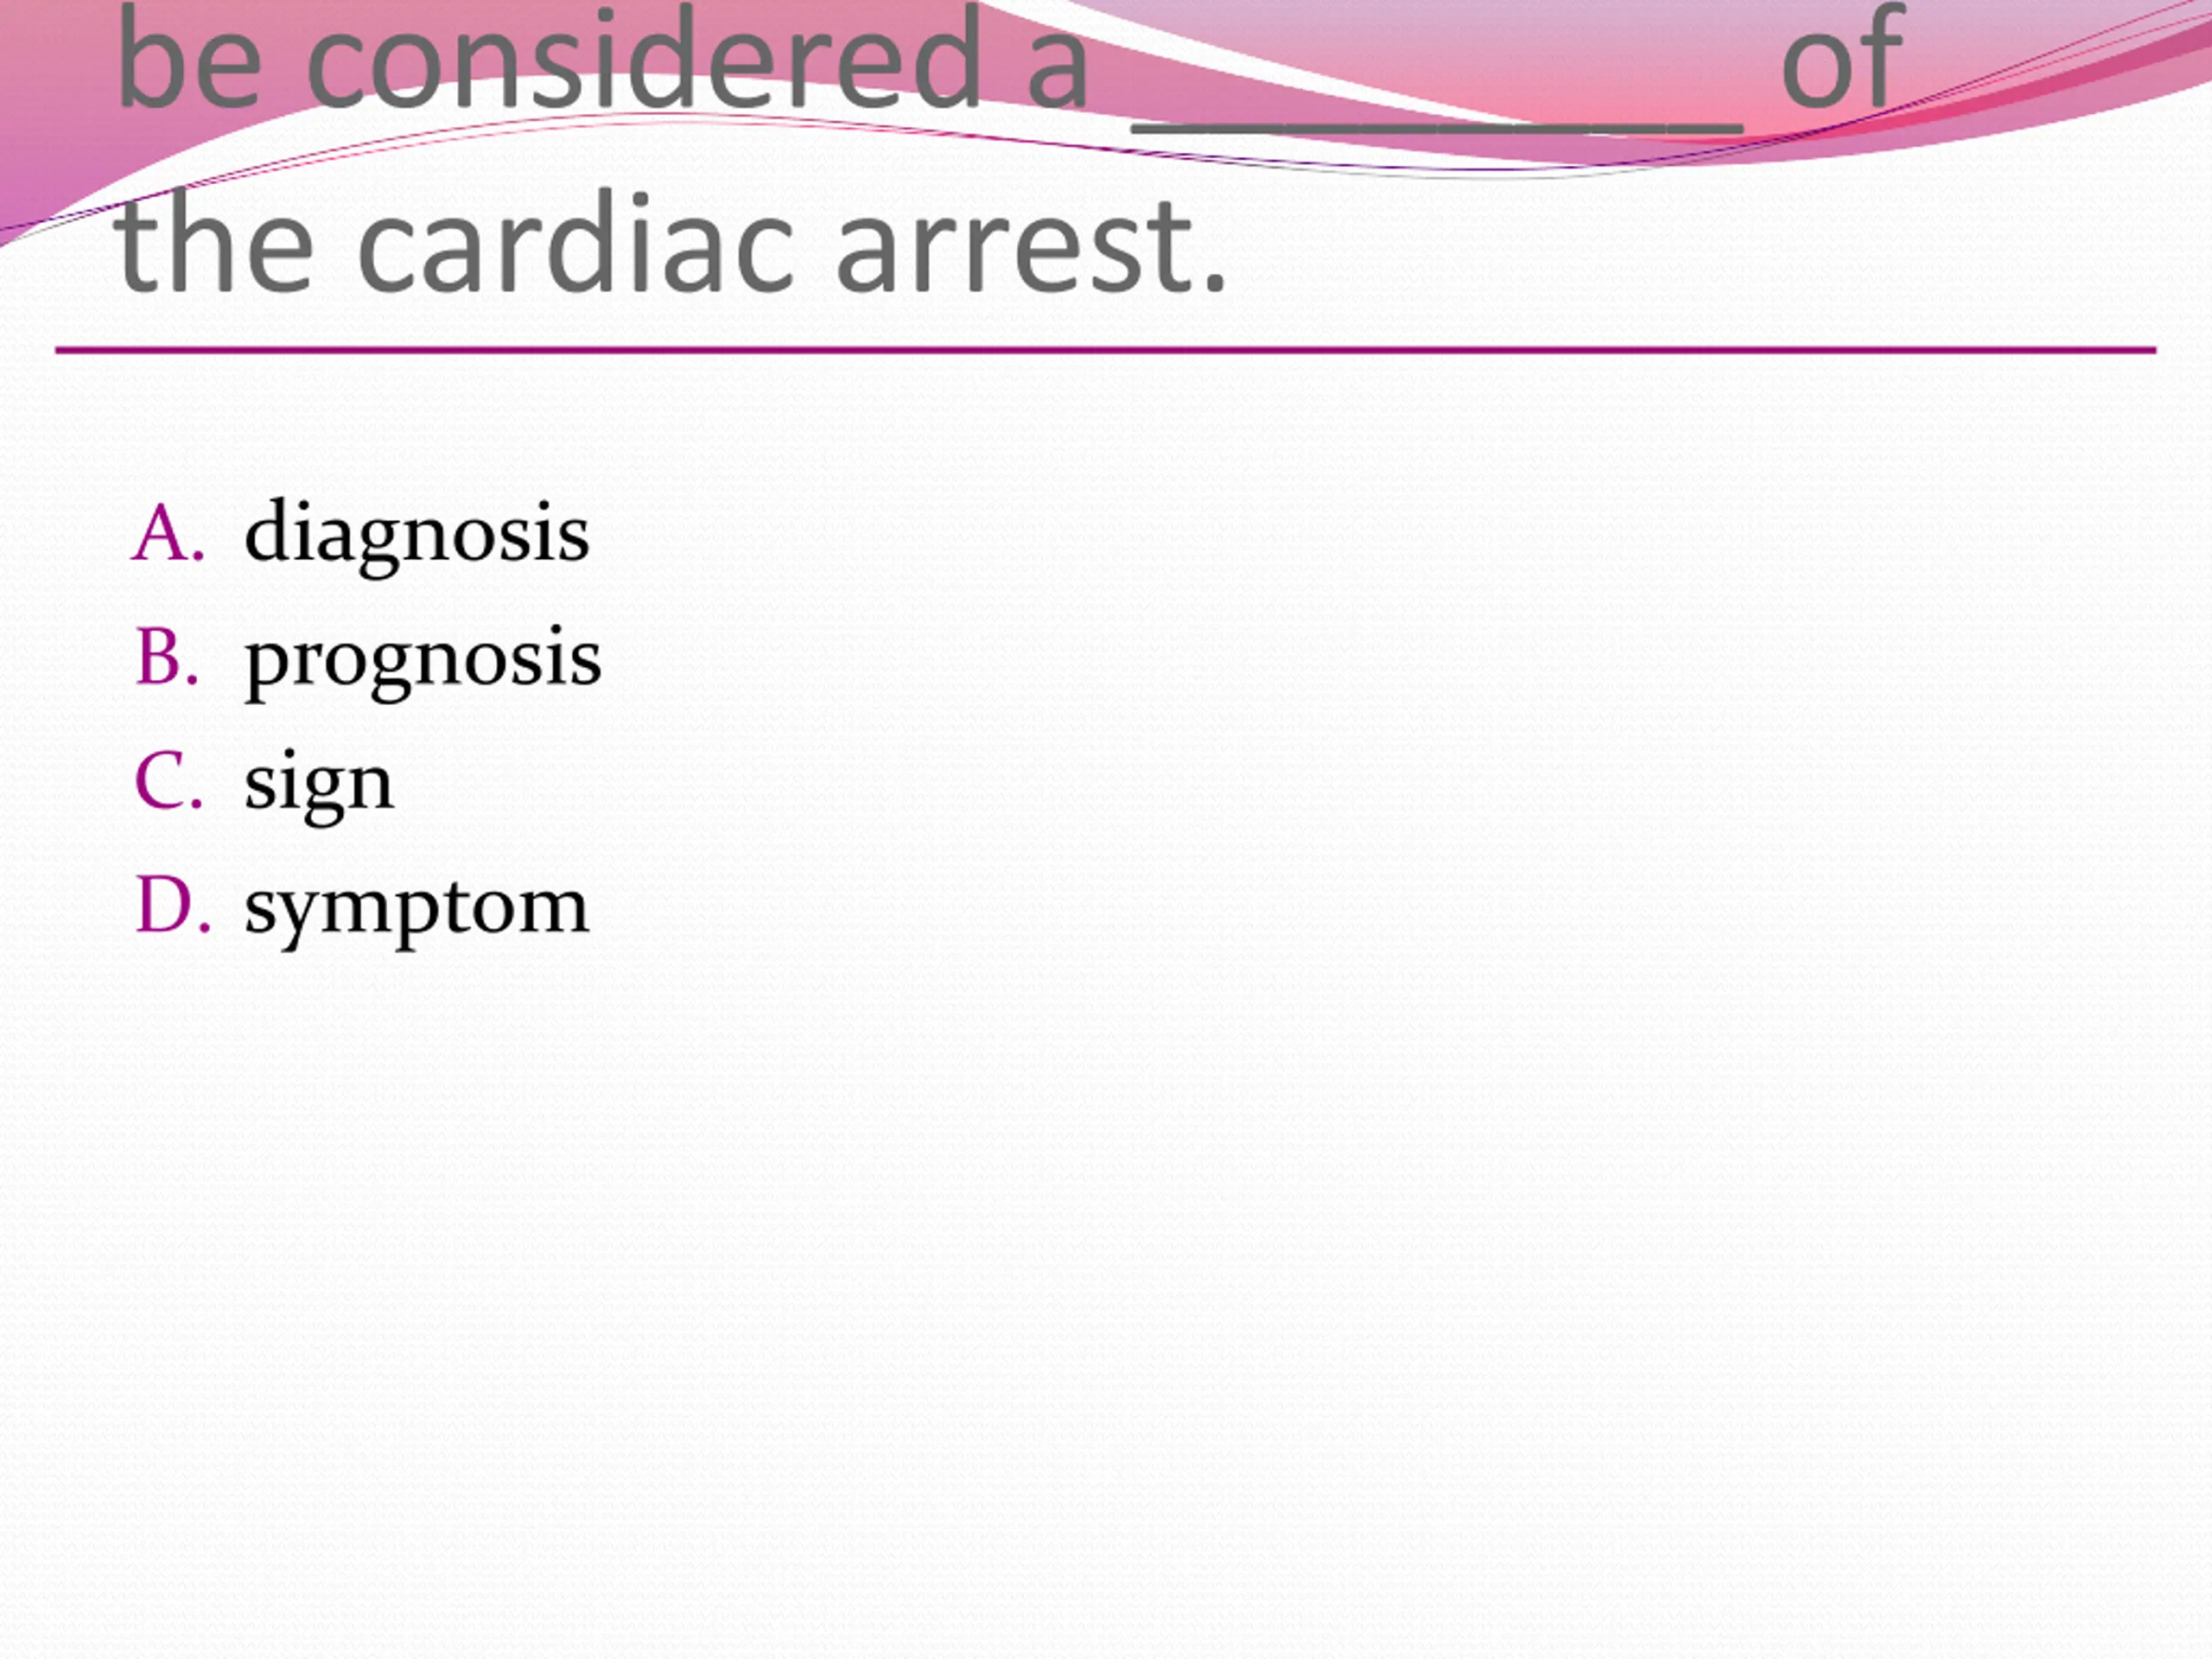Screen dimensions: 2212x1659
Task: Select answer letter B
Action: (167, 658)
